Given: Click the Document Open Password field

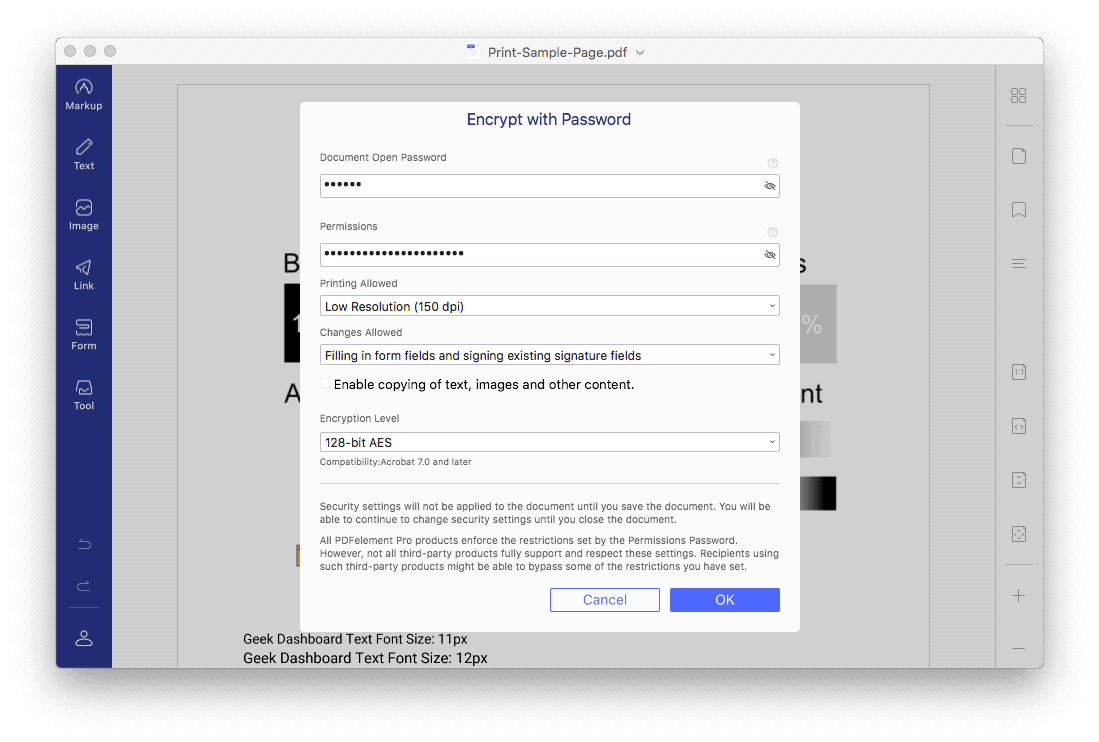Looking at the screenshot, I should tap(540, 186).
